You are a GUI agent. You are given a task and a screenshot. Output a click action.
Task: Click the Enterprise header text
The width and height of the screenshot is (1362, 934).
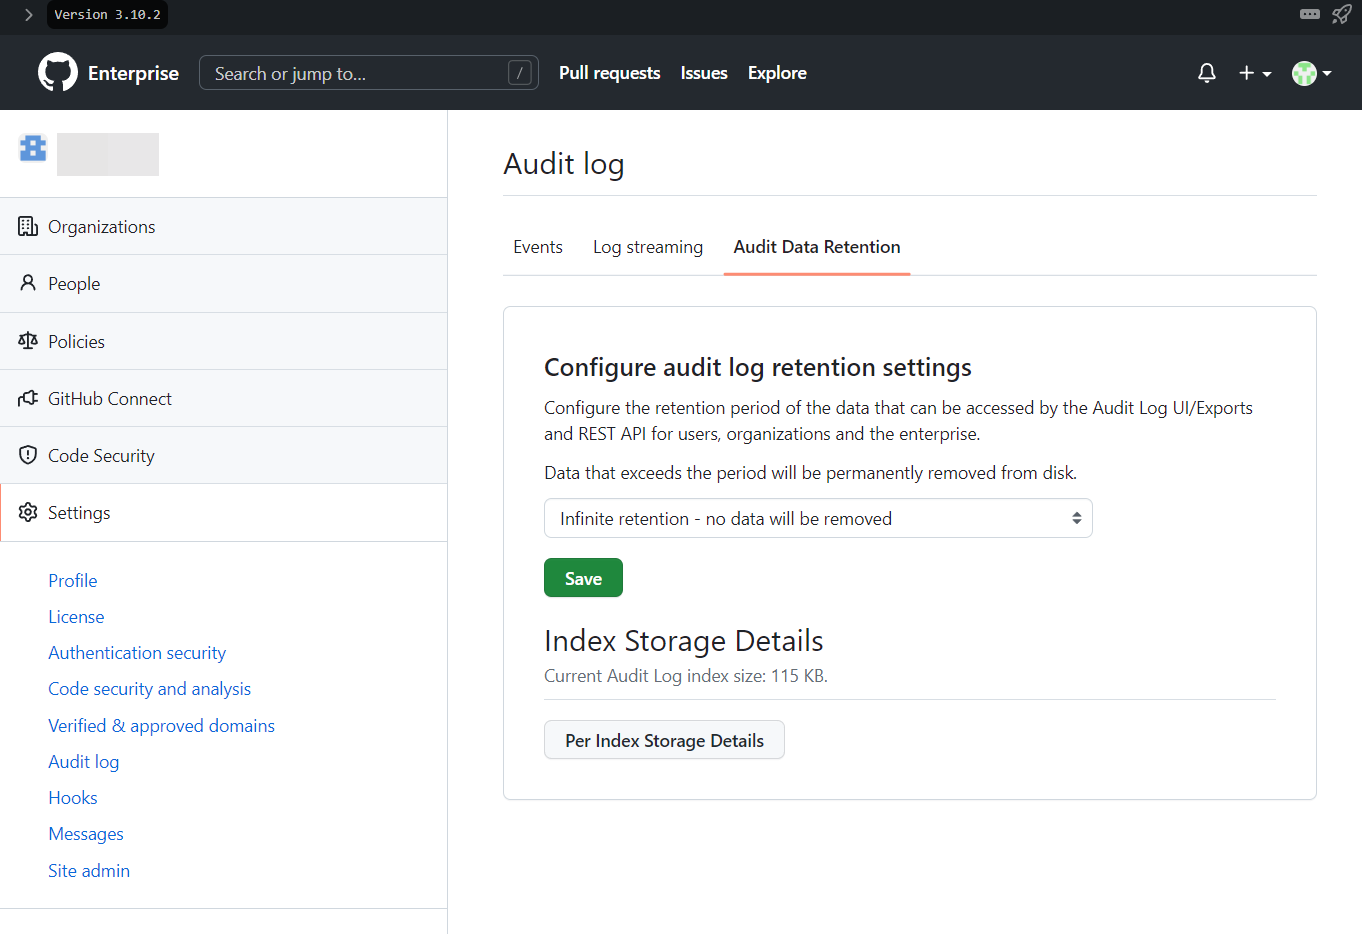click(133, 73)
